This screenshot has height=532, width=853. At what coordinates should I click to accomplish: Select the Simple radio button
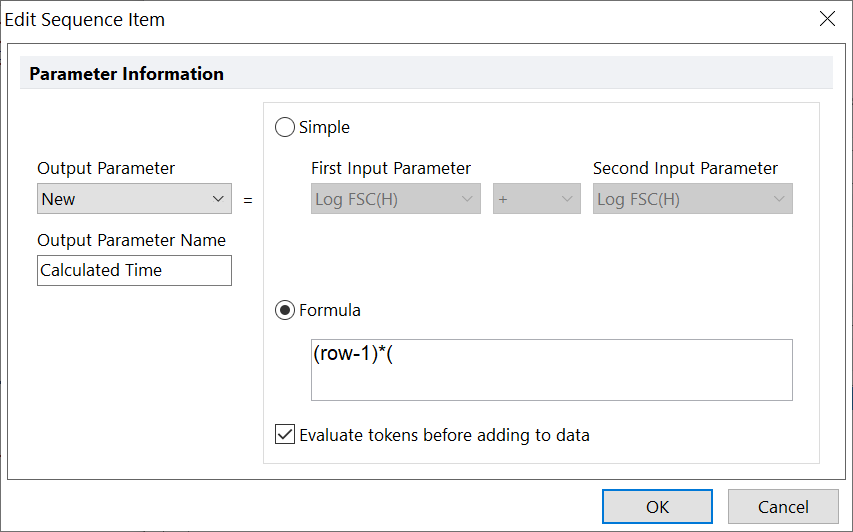pyautogui.click(x=285, y=127)
